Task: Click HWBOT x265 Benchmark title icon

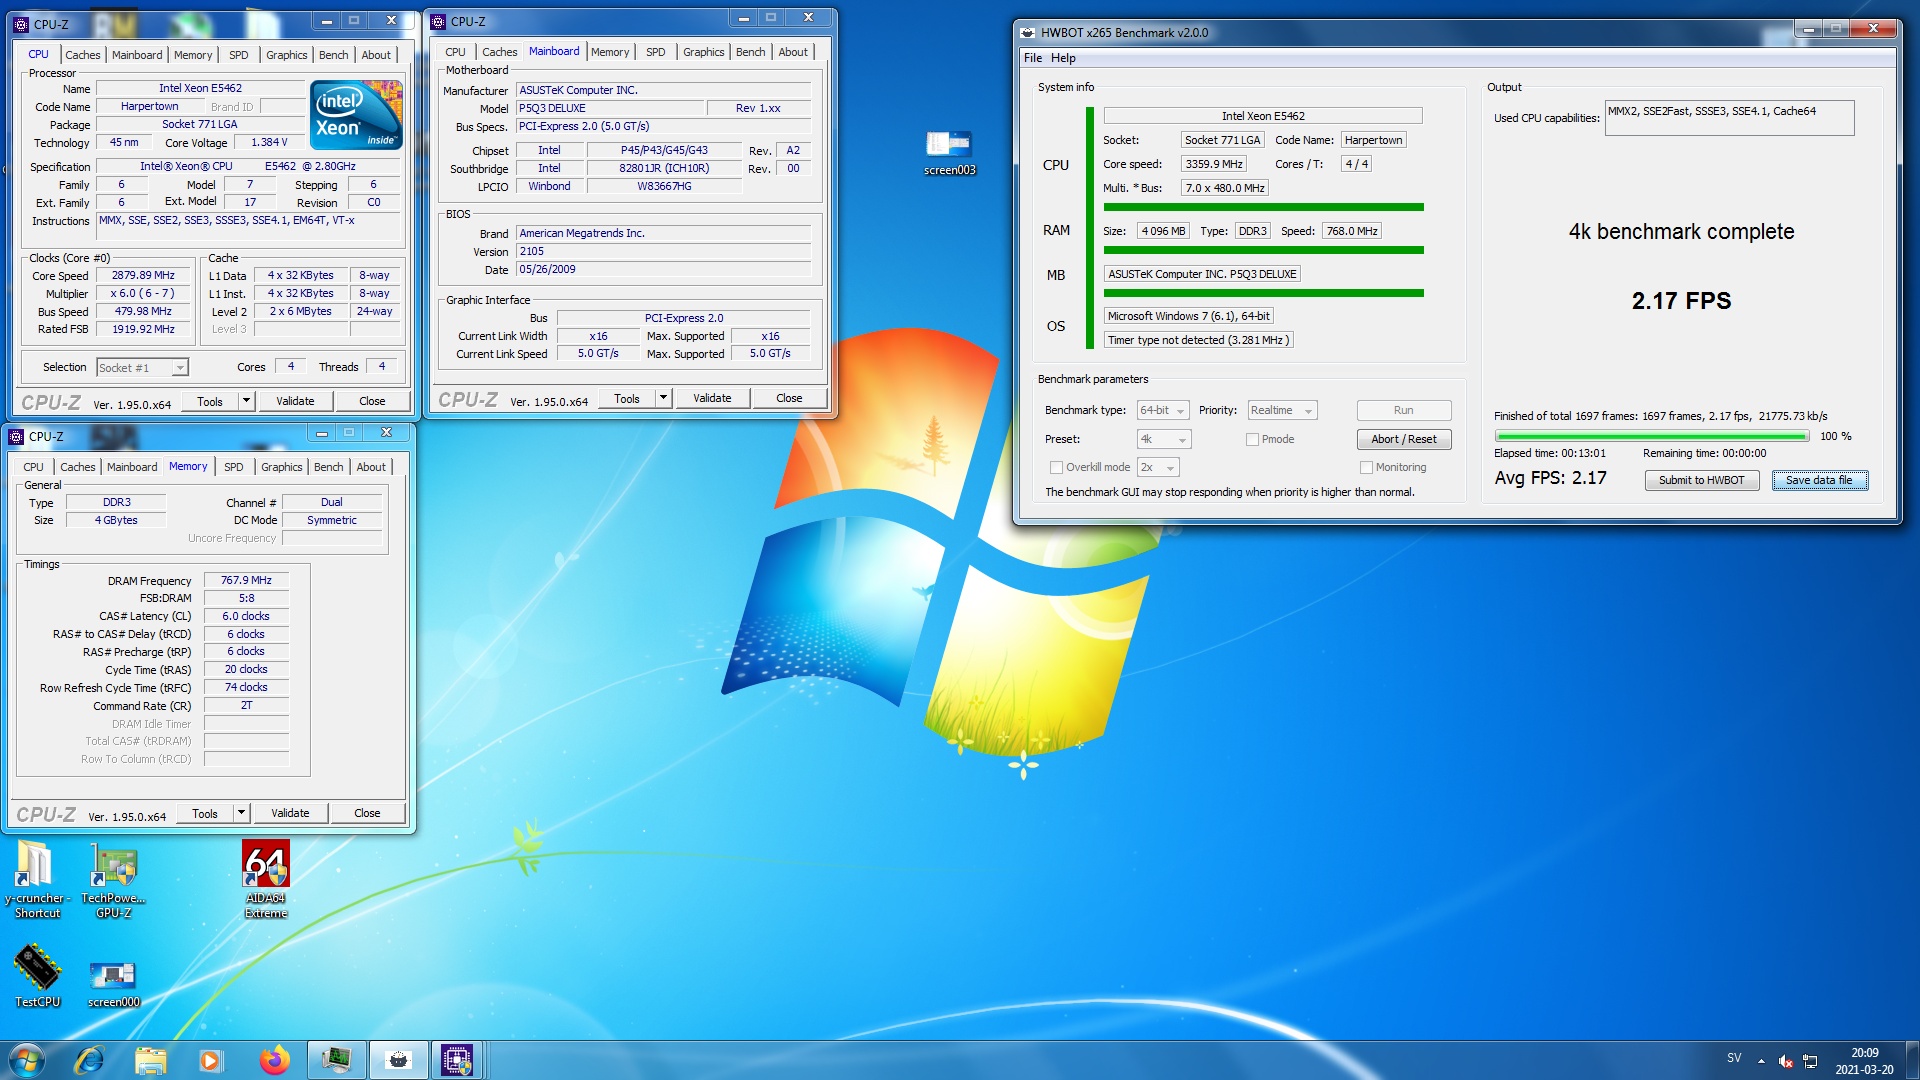Action: coord(1027,32)
